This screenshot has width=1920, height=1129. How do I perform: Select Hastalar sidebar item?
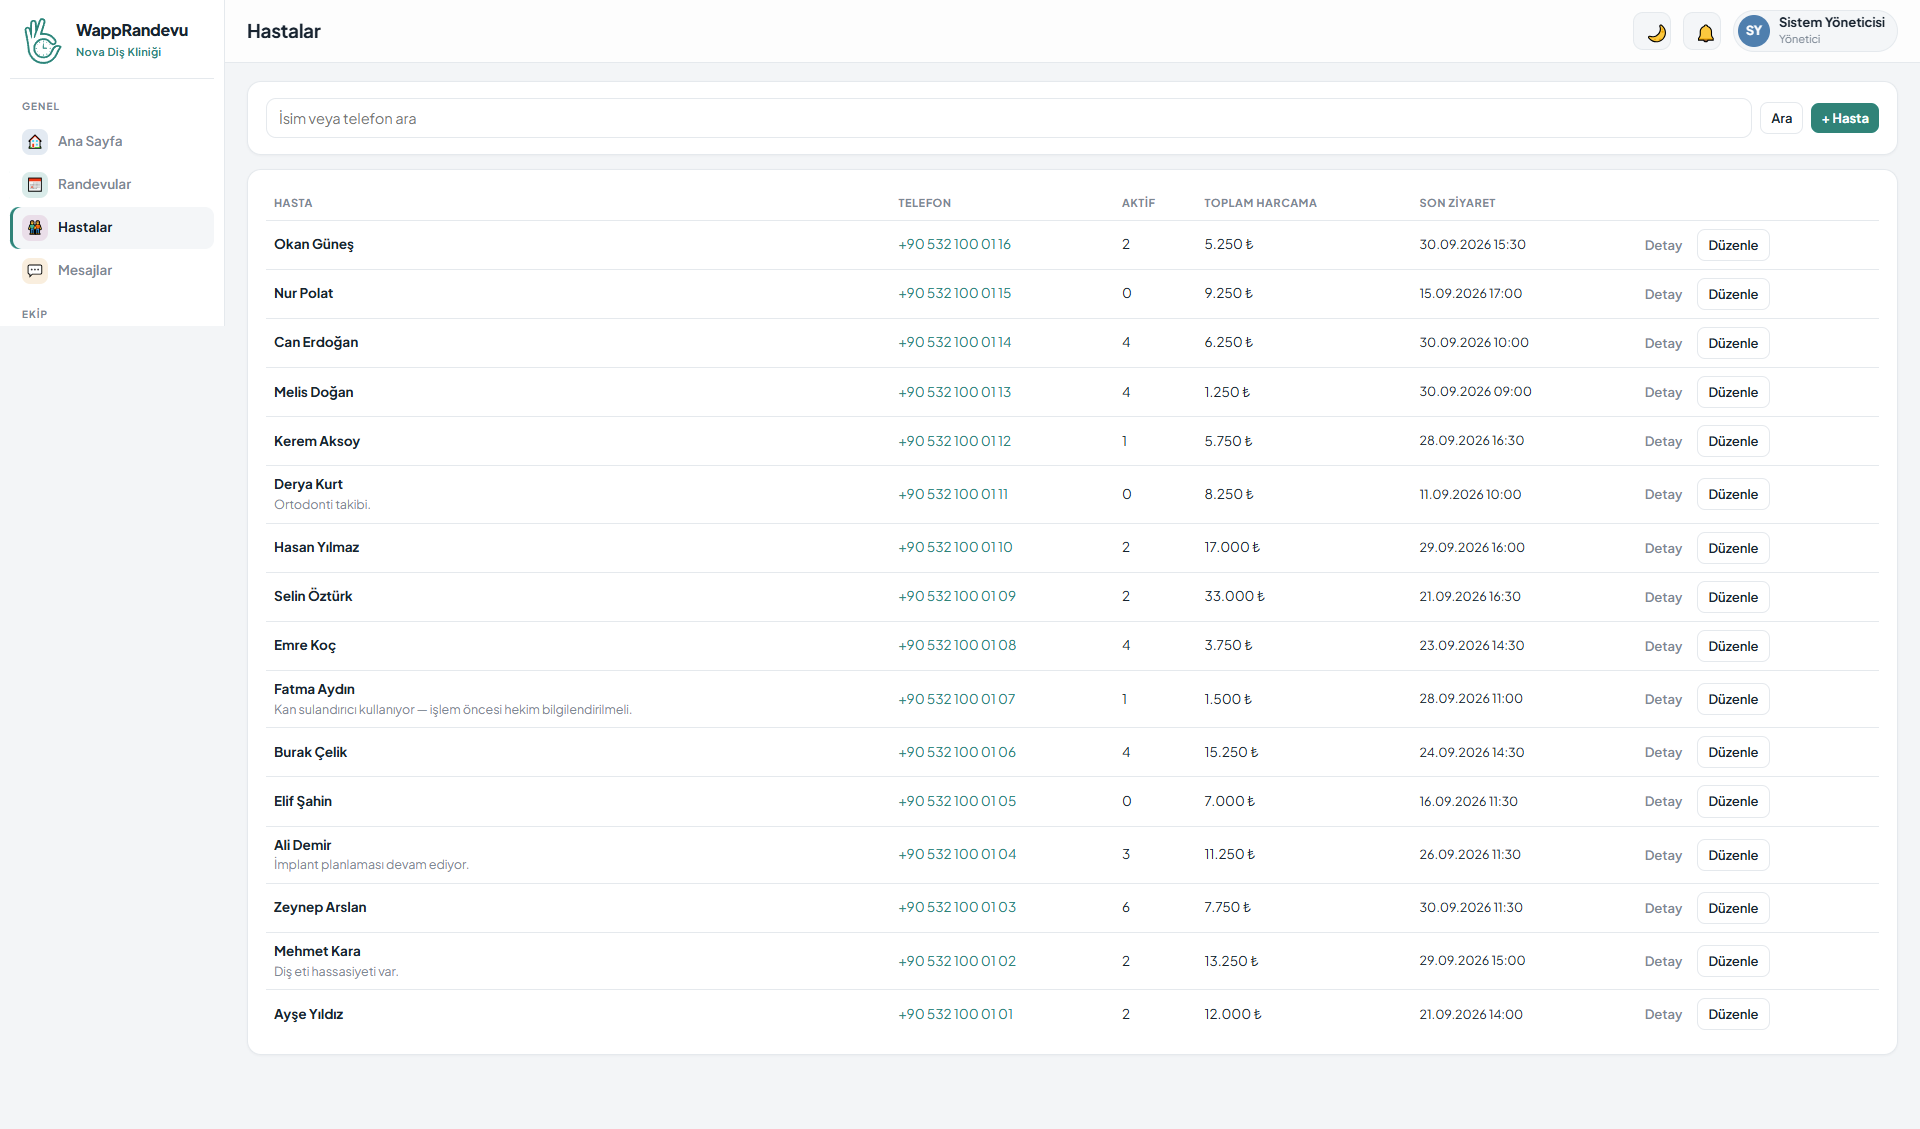pos(112,227)
